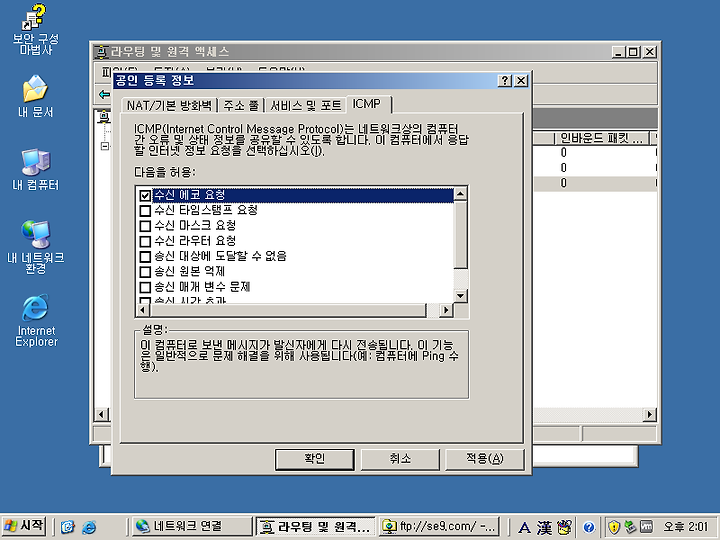Switch to ftp://se9.com taskbar window
Screen dimensions: 720x540
point(440,527)
